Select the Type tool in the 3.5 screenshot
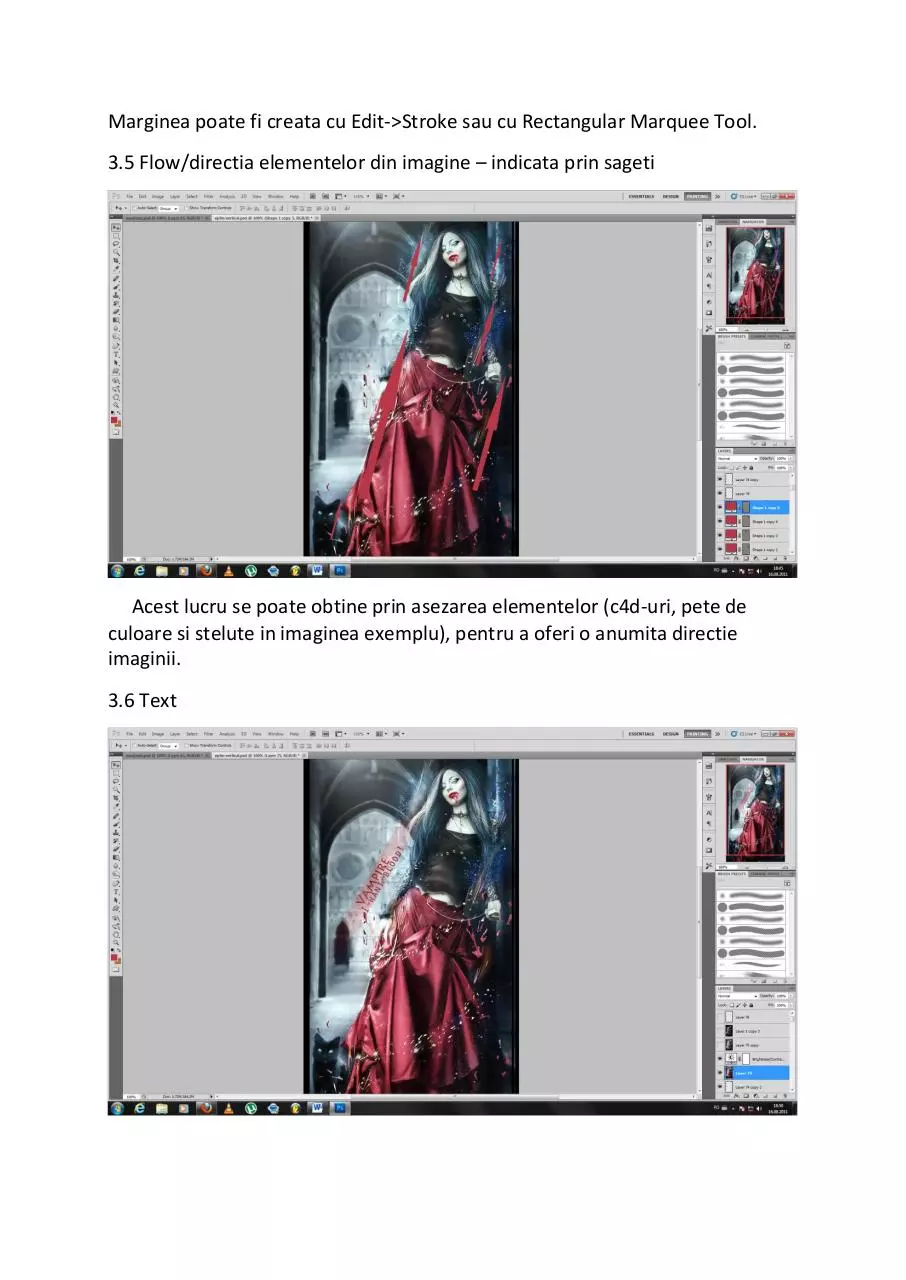 tap(116, 354)
